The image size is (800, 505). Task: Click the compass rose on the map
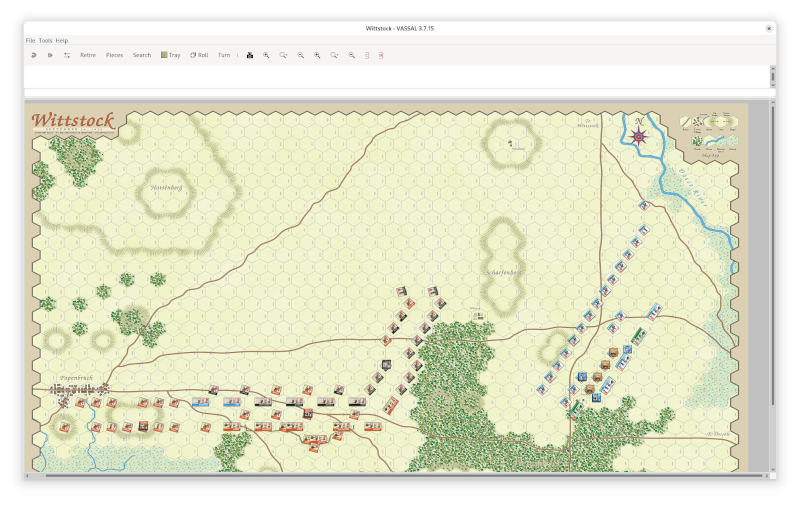(639, 136)
